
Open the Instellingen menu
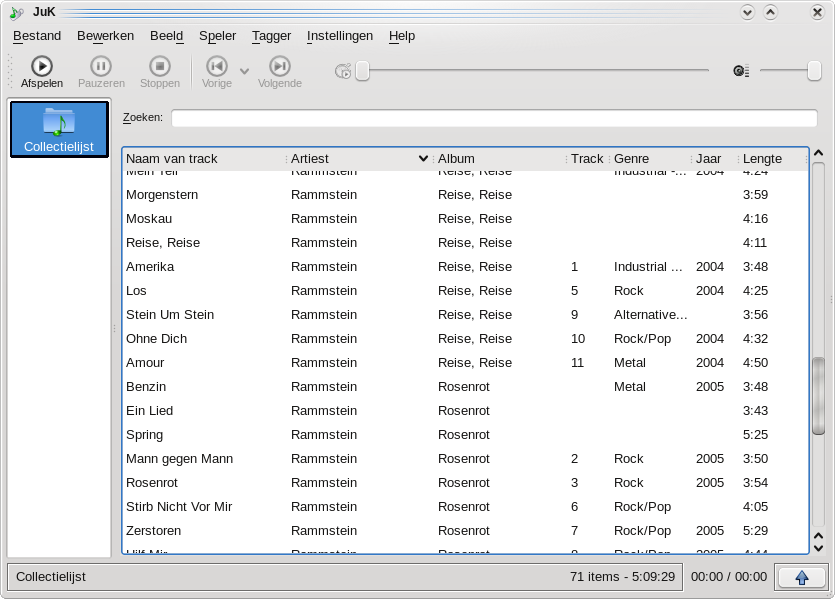(340, 36)
